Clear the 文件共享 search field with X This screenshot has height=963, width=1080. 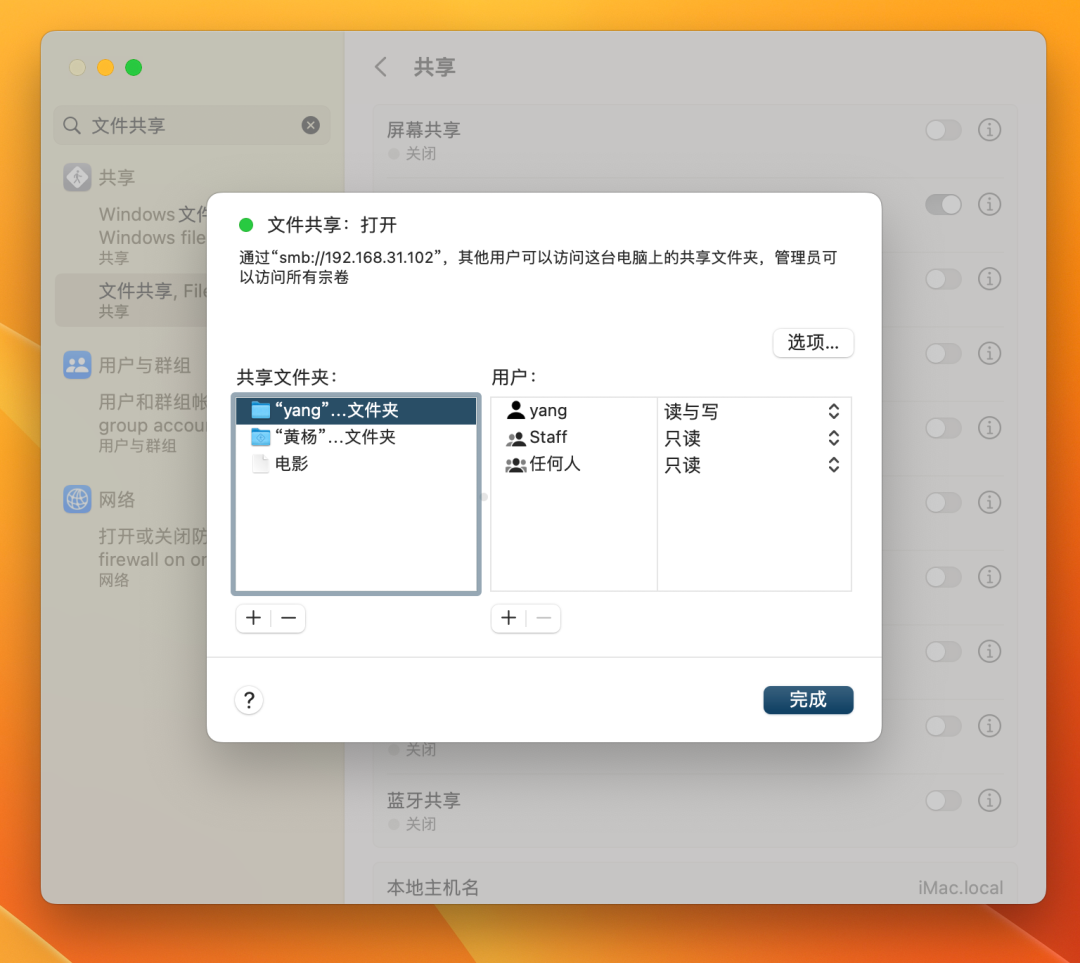click(x=310, y=125)
